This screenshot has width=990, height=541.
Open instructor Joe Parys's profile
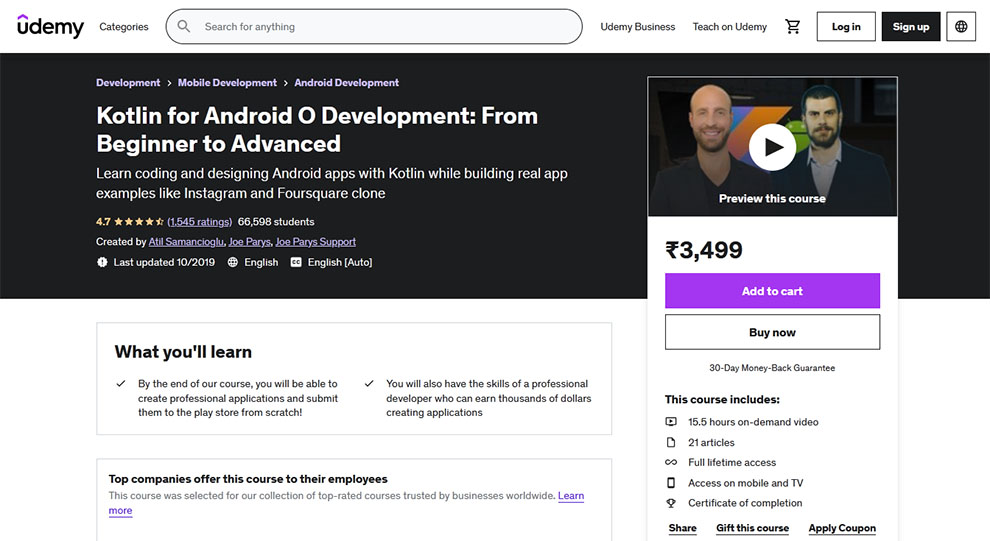pos(249,242)
